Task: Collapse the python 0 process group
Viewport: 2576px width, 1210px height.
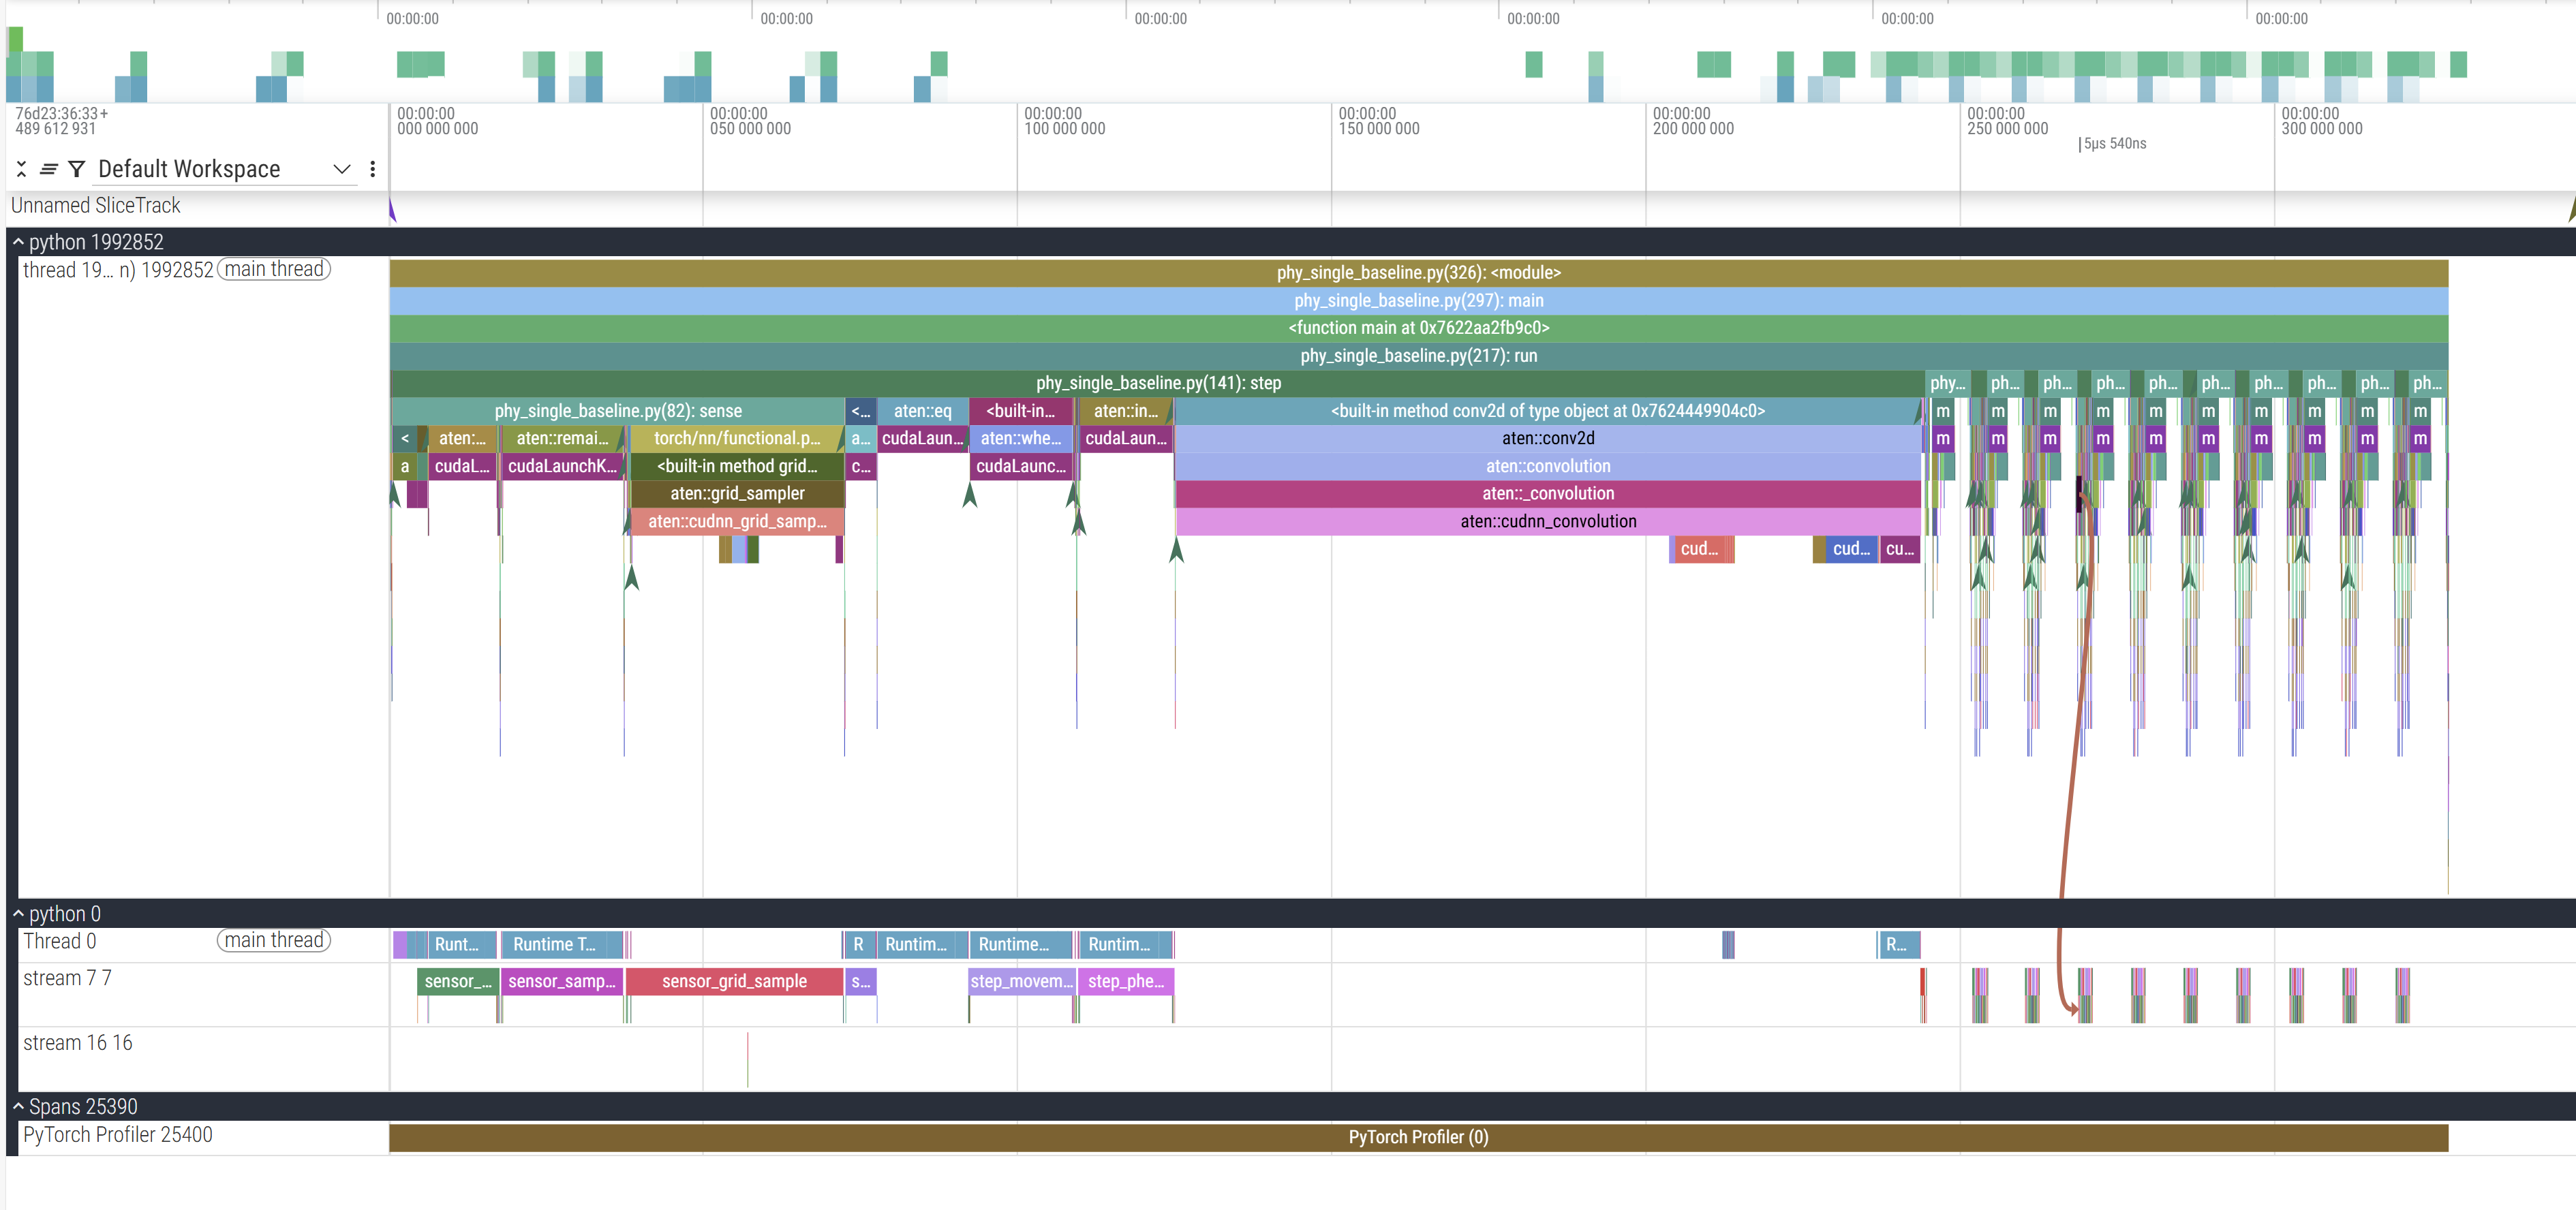Action: [x=18, y=914]
